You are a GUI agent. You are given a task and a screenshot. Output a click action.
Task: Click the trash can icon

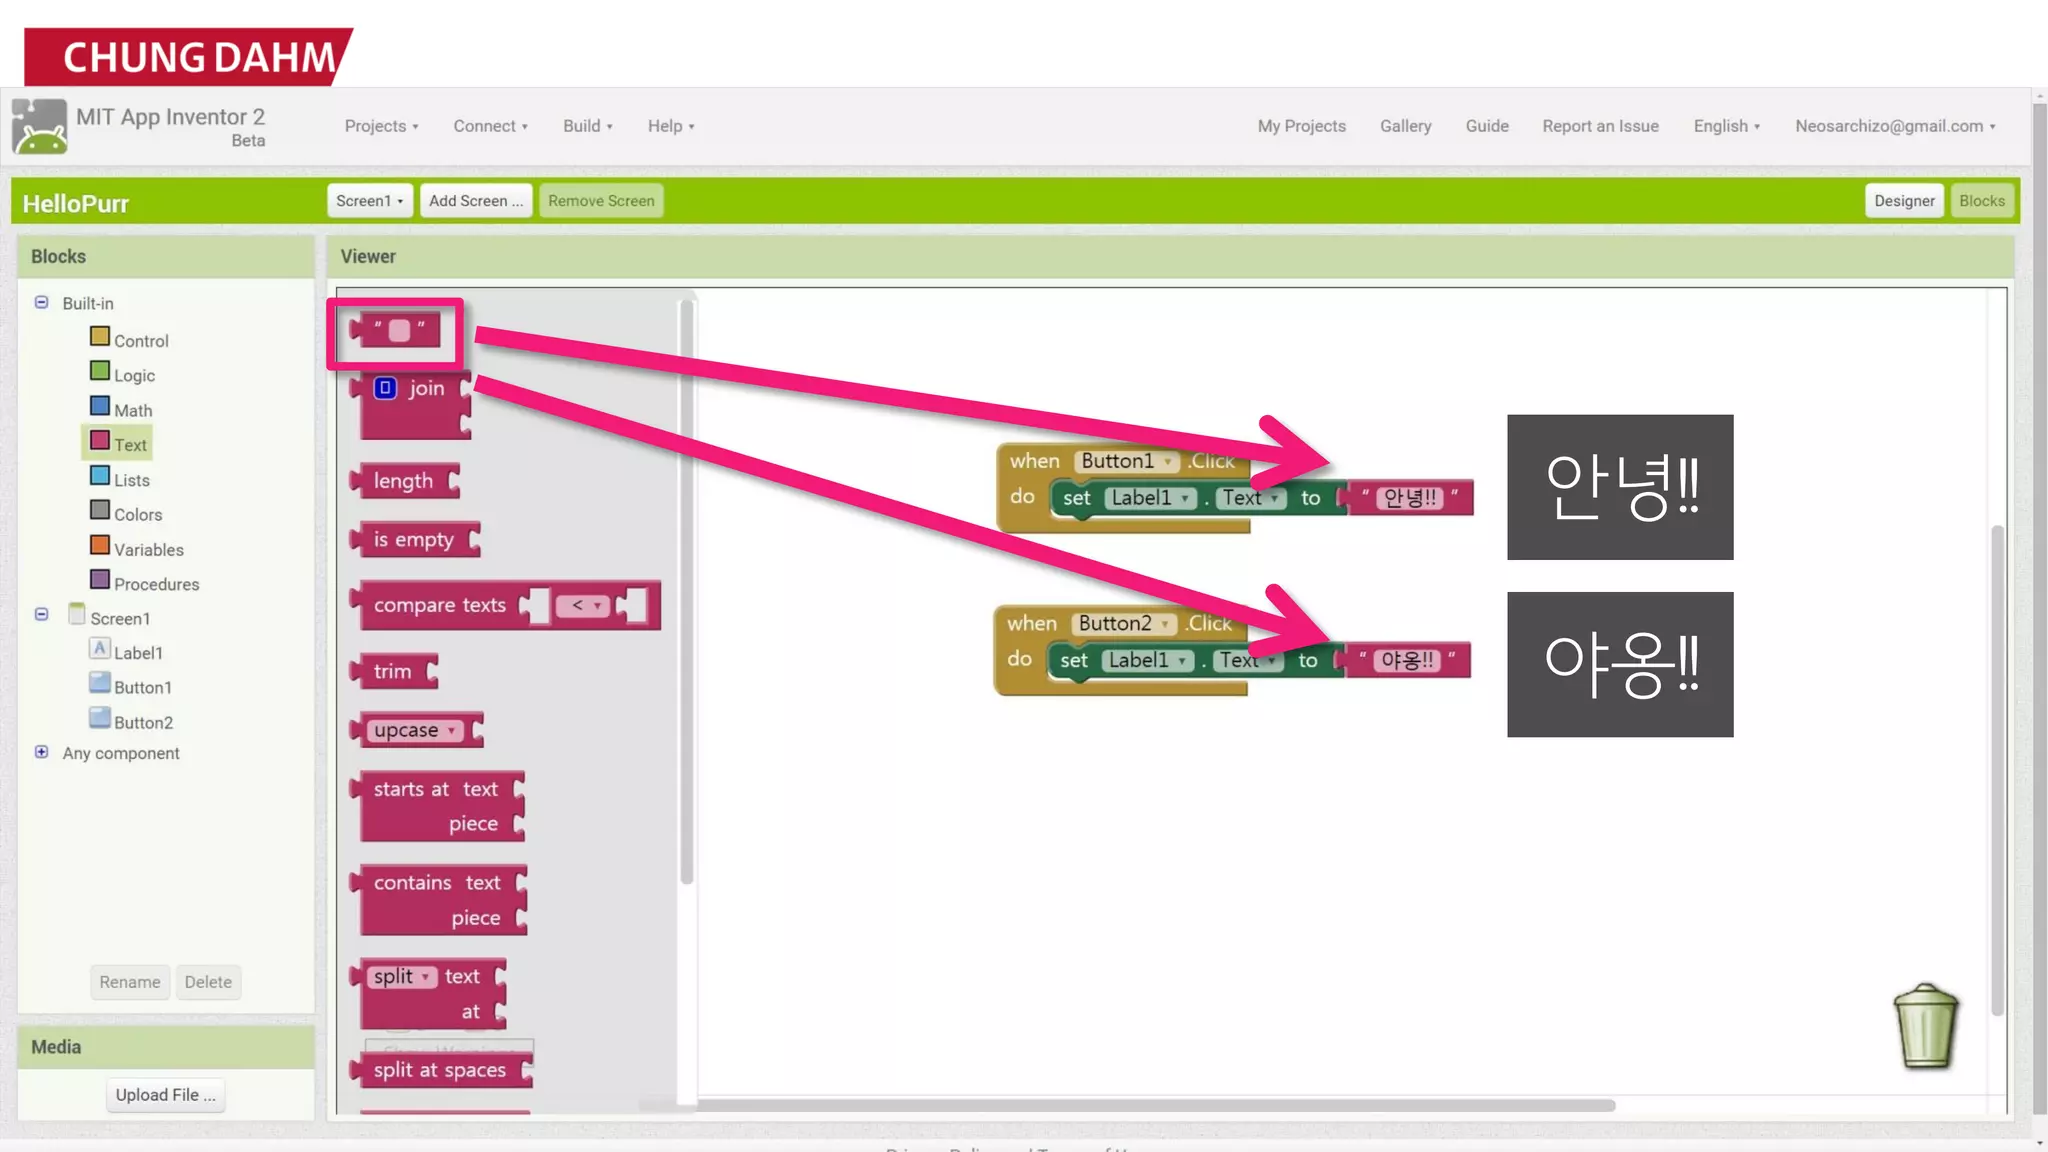coord(1925,1027)
